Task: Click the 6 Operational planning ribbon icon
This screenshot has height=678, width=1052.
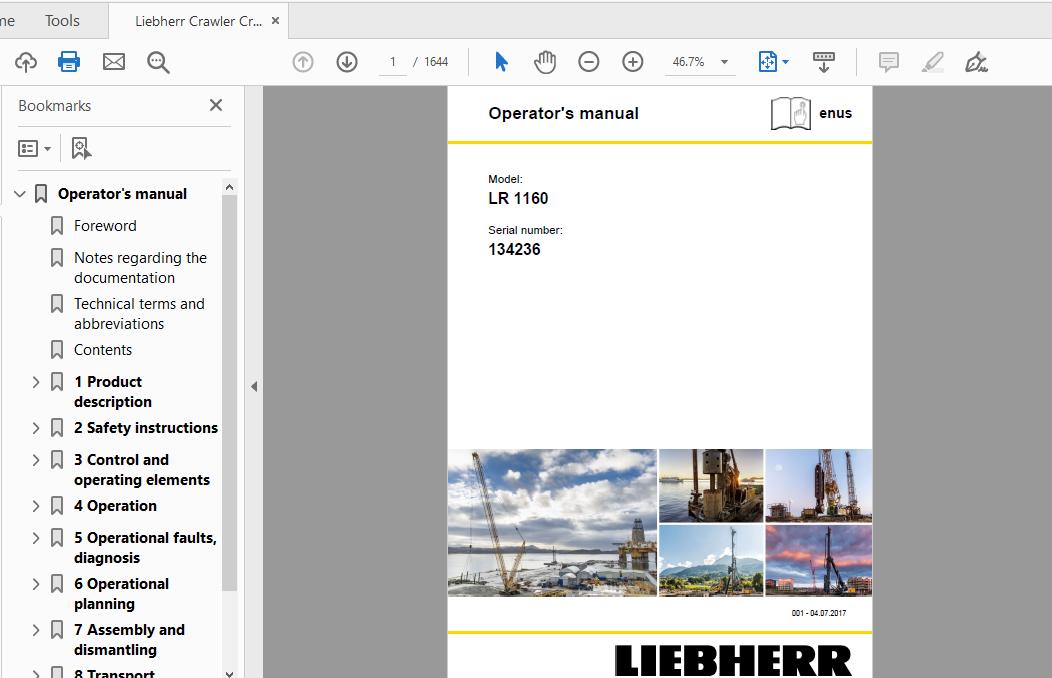Action: pyautogui.click(x=57, y=583)
